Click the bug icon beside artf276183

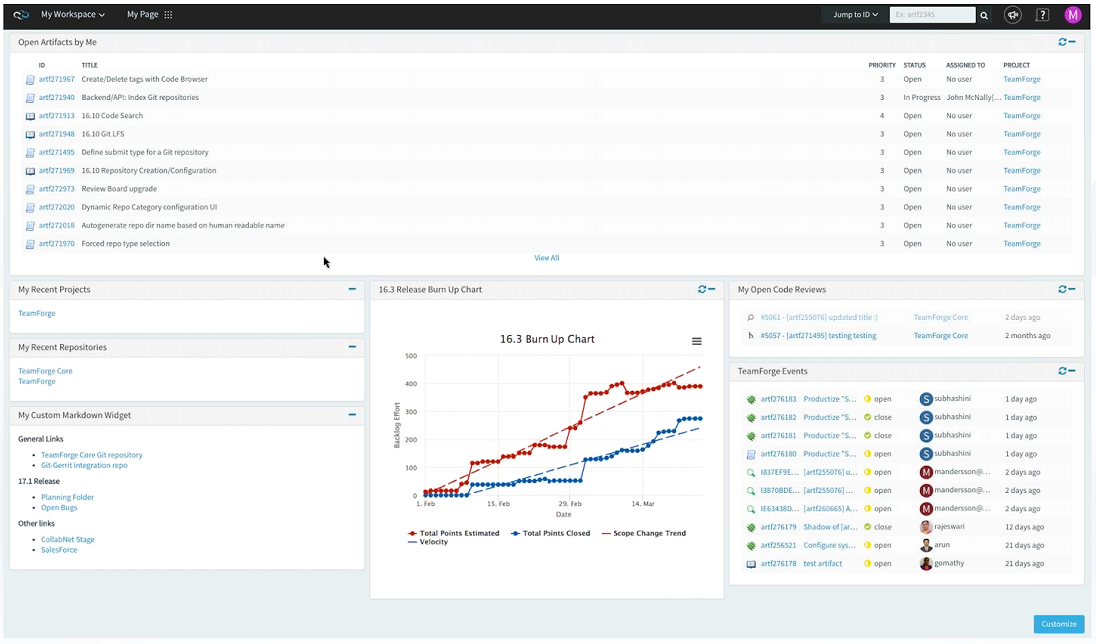point(751,399)
